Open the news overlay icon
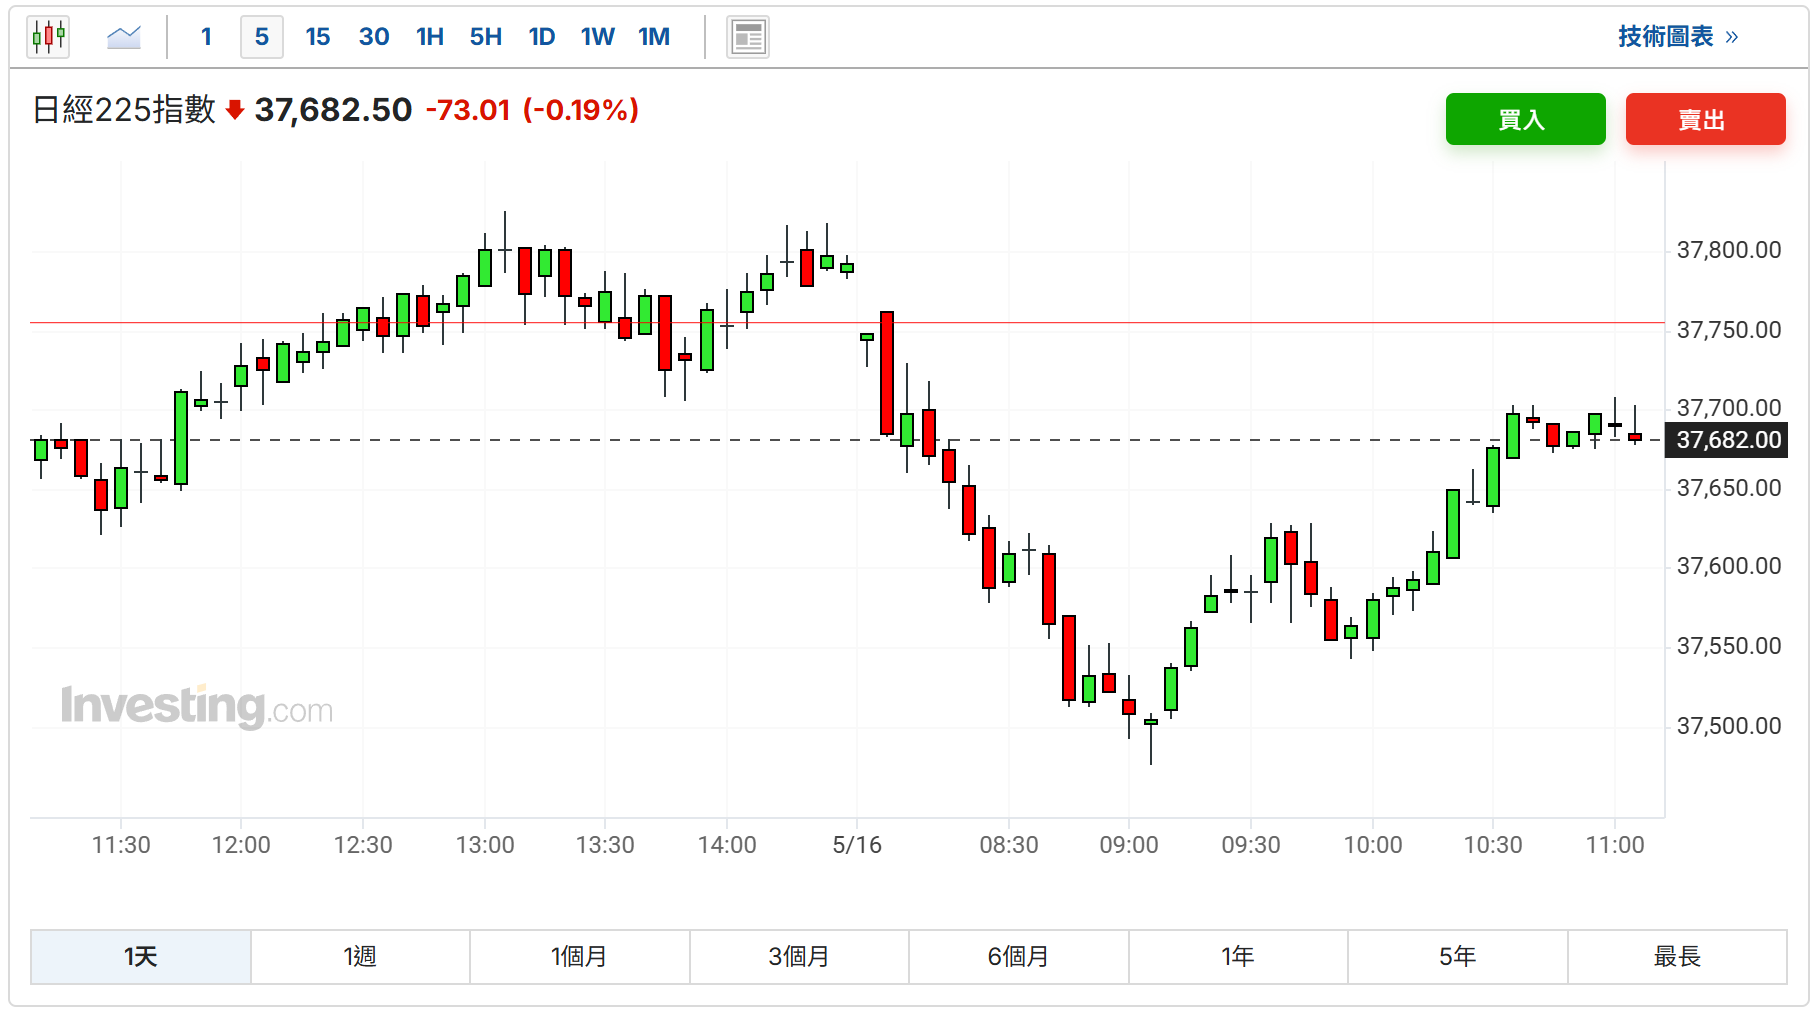 pos(747,38)
